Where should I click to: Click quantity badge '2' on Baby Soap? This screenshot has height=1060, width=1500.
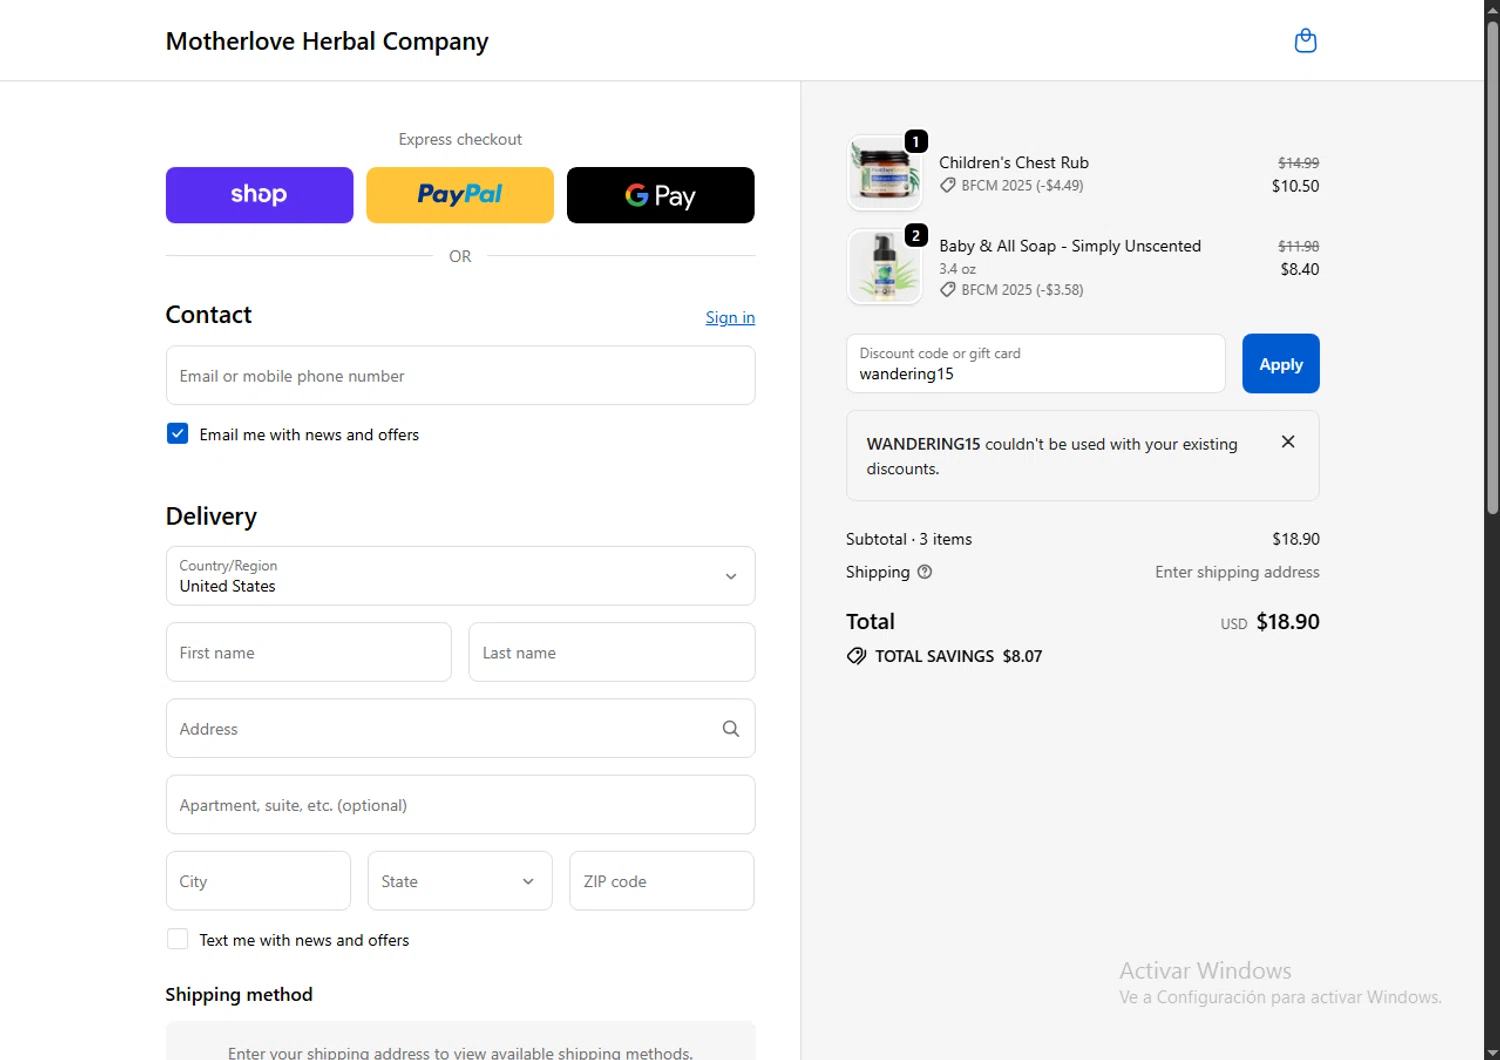pyautogui.click(x=916, y=236)
